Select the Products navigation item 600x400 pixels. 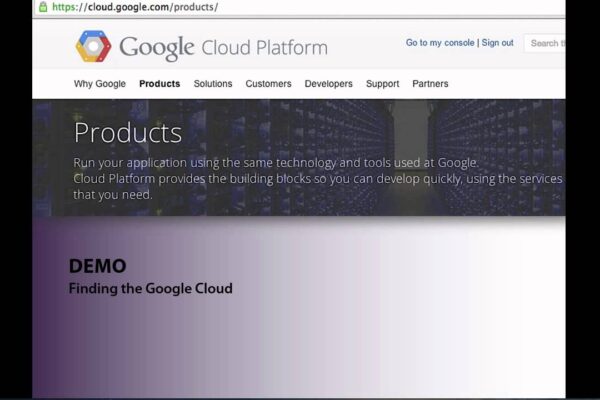pyautogui.click(x=160, y=84)
